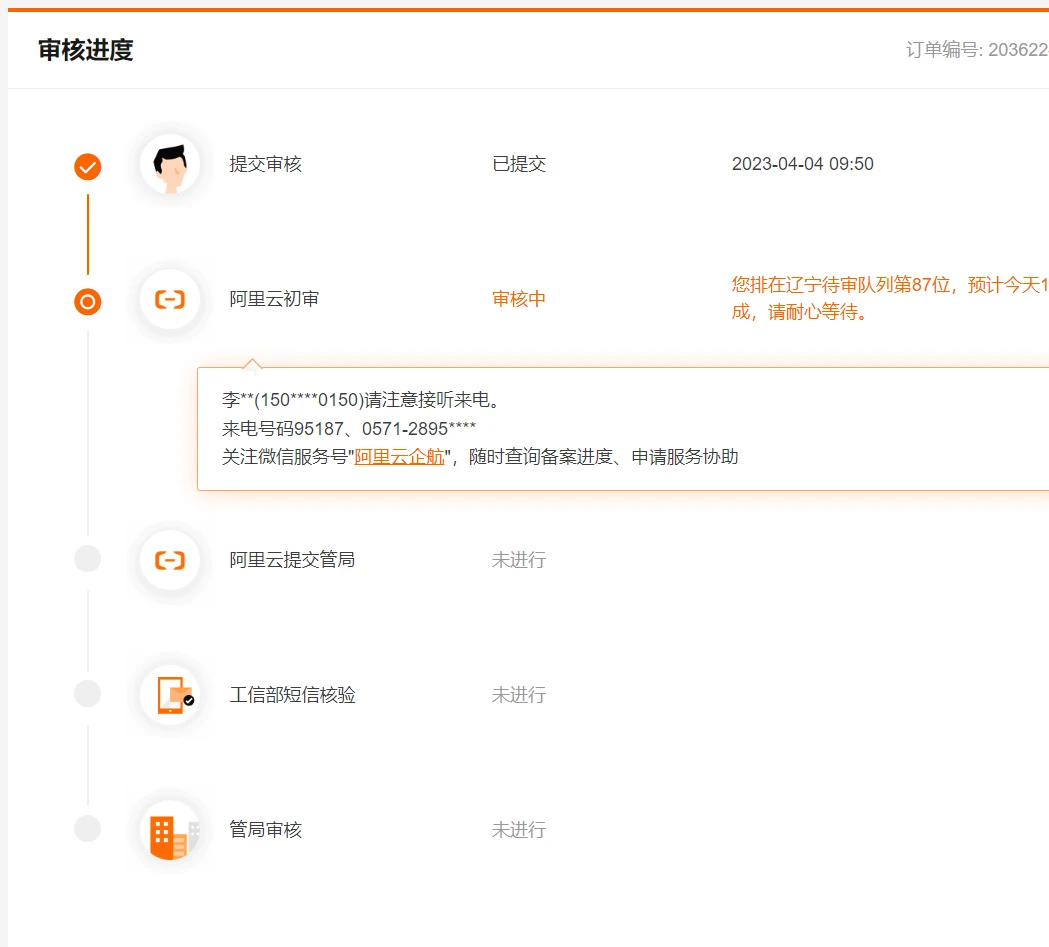Click the orange ring in-progress step marker
The image size is (1049, 947).
(88, 301)
